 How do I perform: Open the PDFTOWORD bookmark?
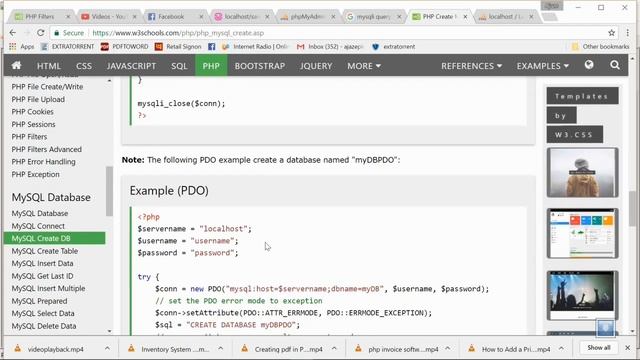click(124, 47)
